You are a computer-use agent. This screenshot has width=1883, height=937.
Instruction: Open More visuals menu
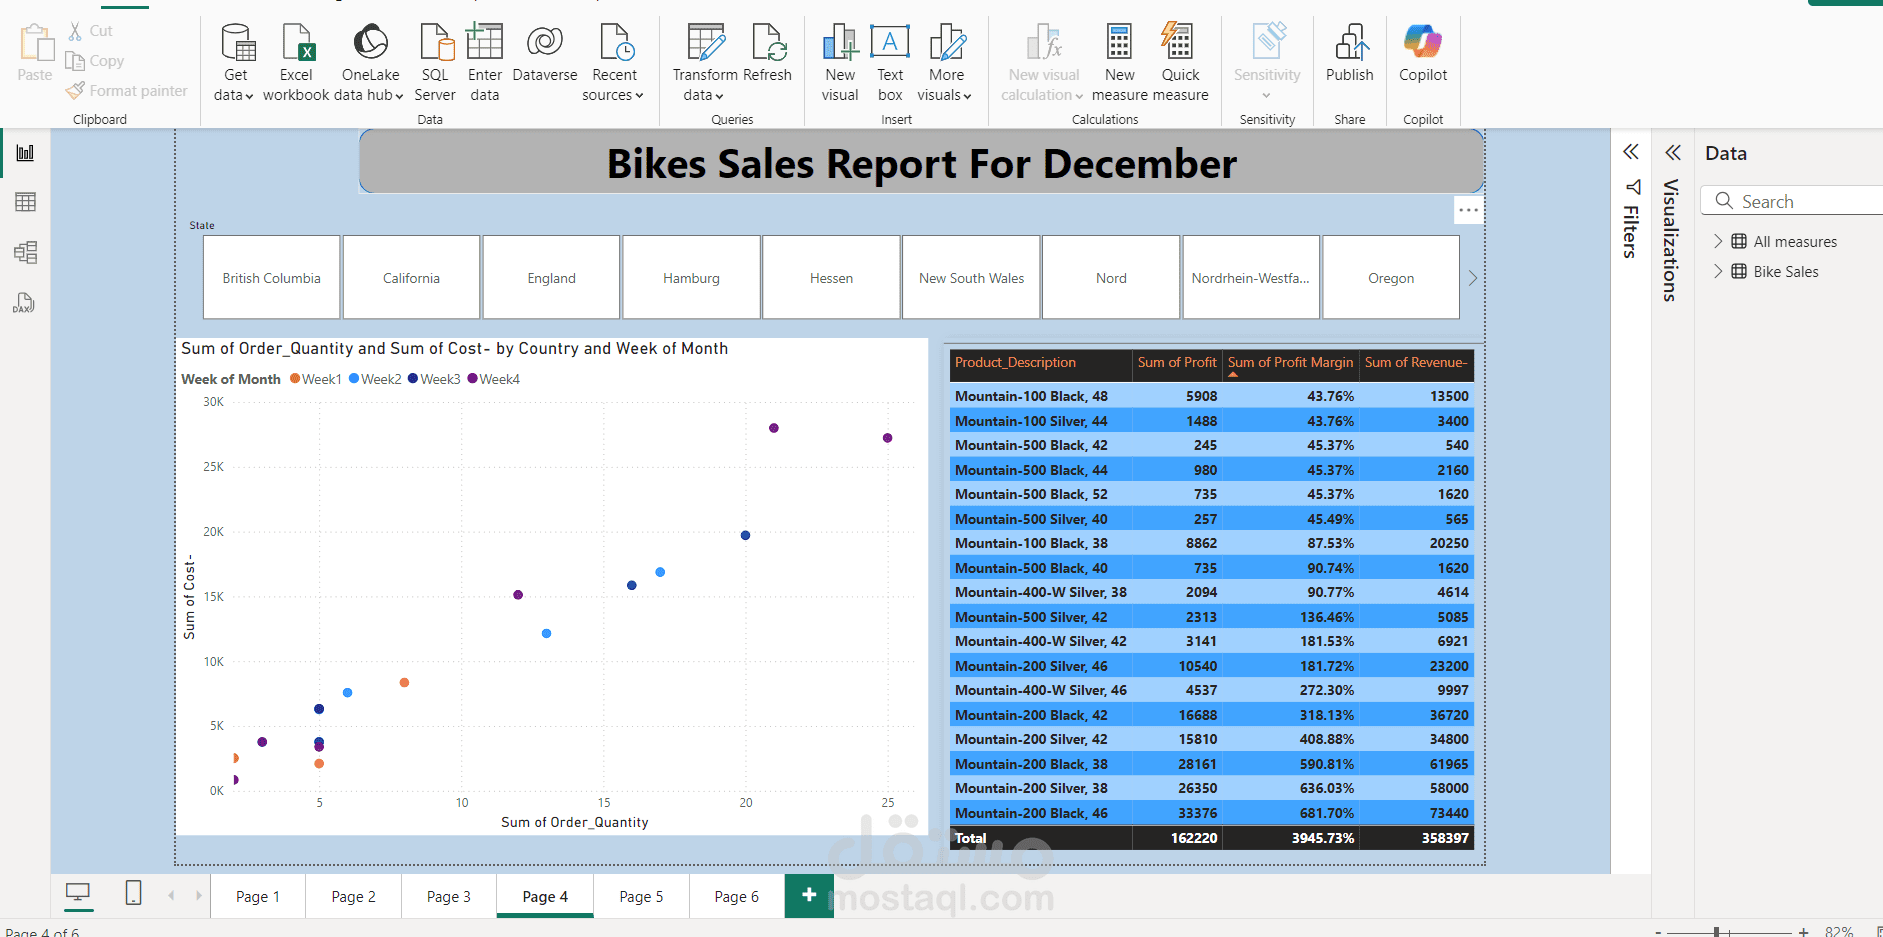click(946, 63)
